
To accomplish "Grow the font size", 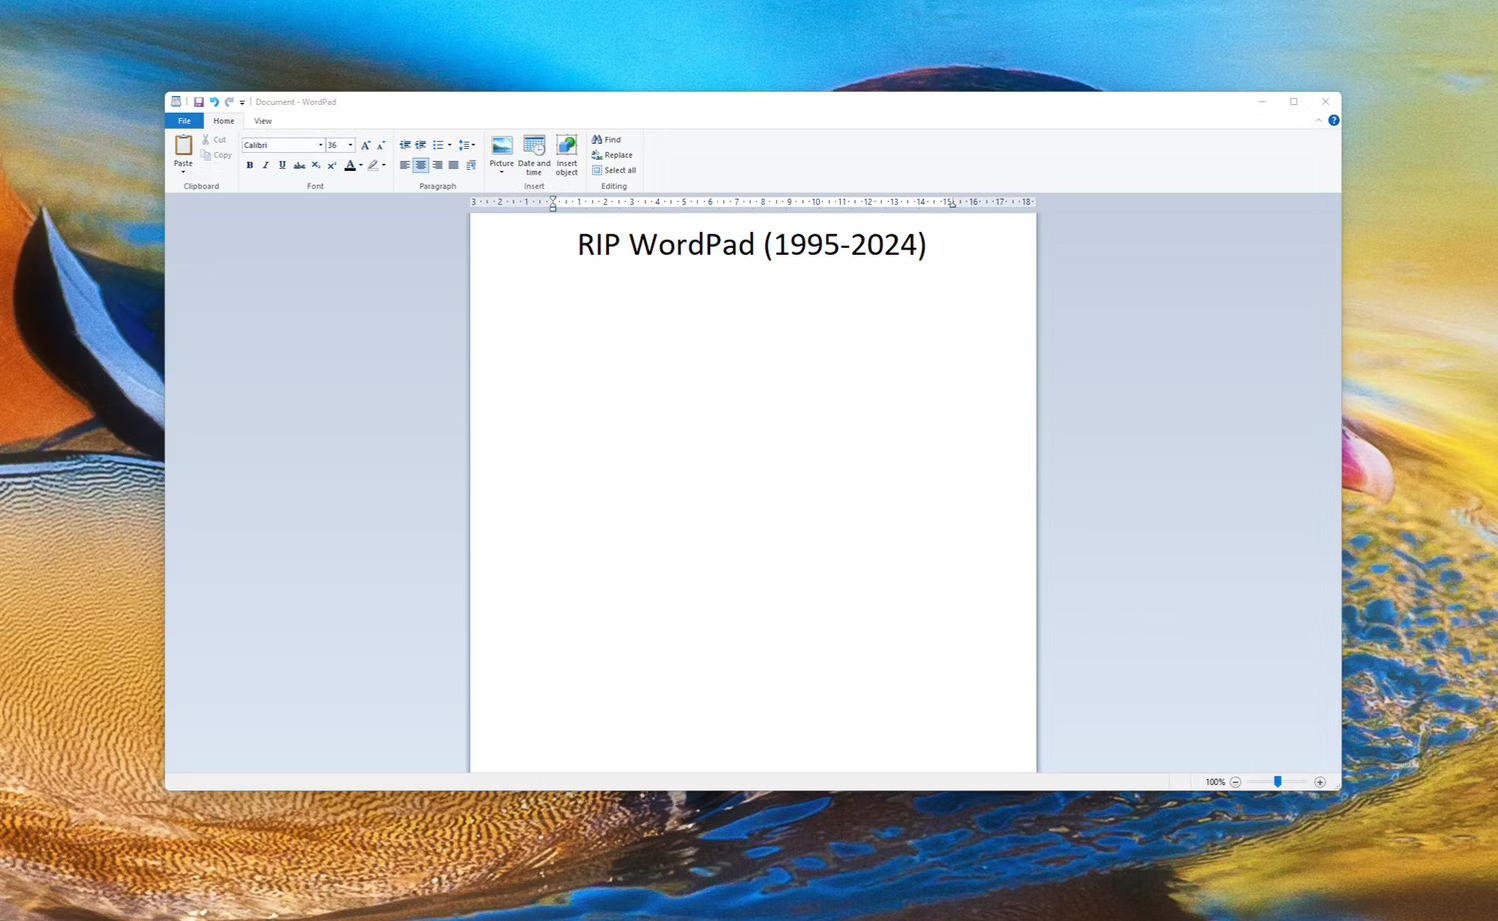I will (365, 145).
